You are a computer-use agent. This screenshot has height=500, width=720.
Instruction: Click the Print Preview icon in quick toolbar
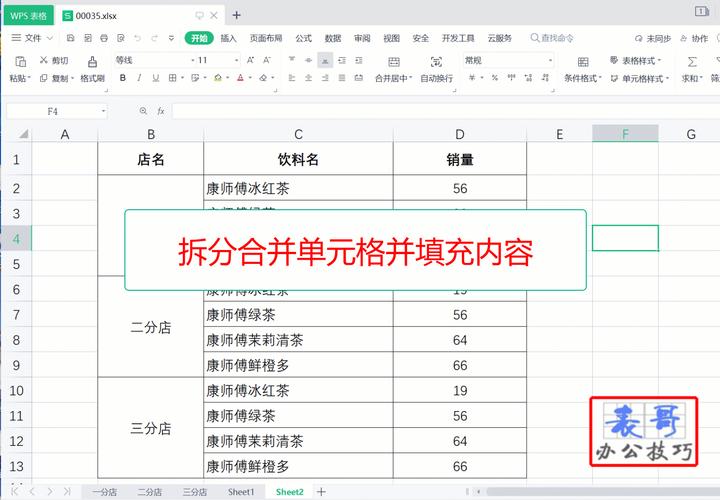pyautogui.click(x=121, y=38)
